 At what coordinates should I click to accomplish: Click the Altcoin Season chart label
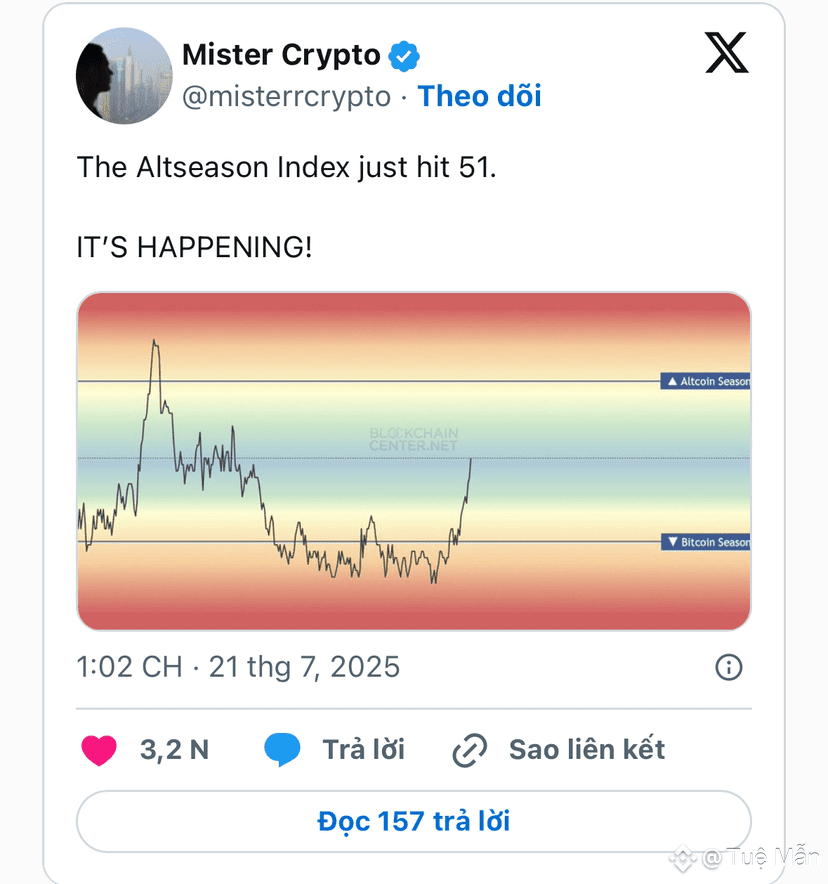706,381
